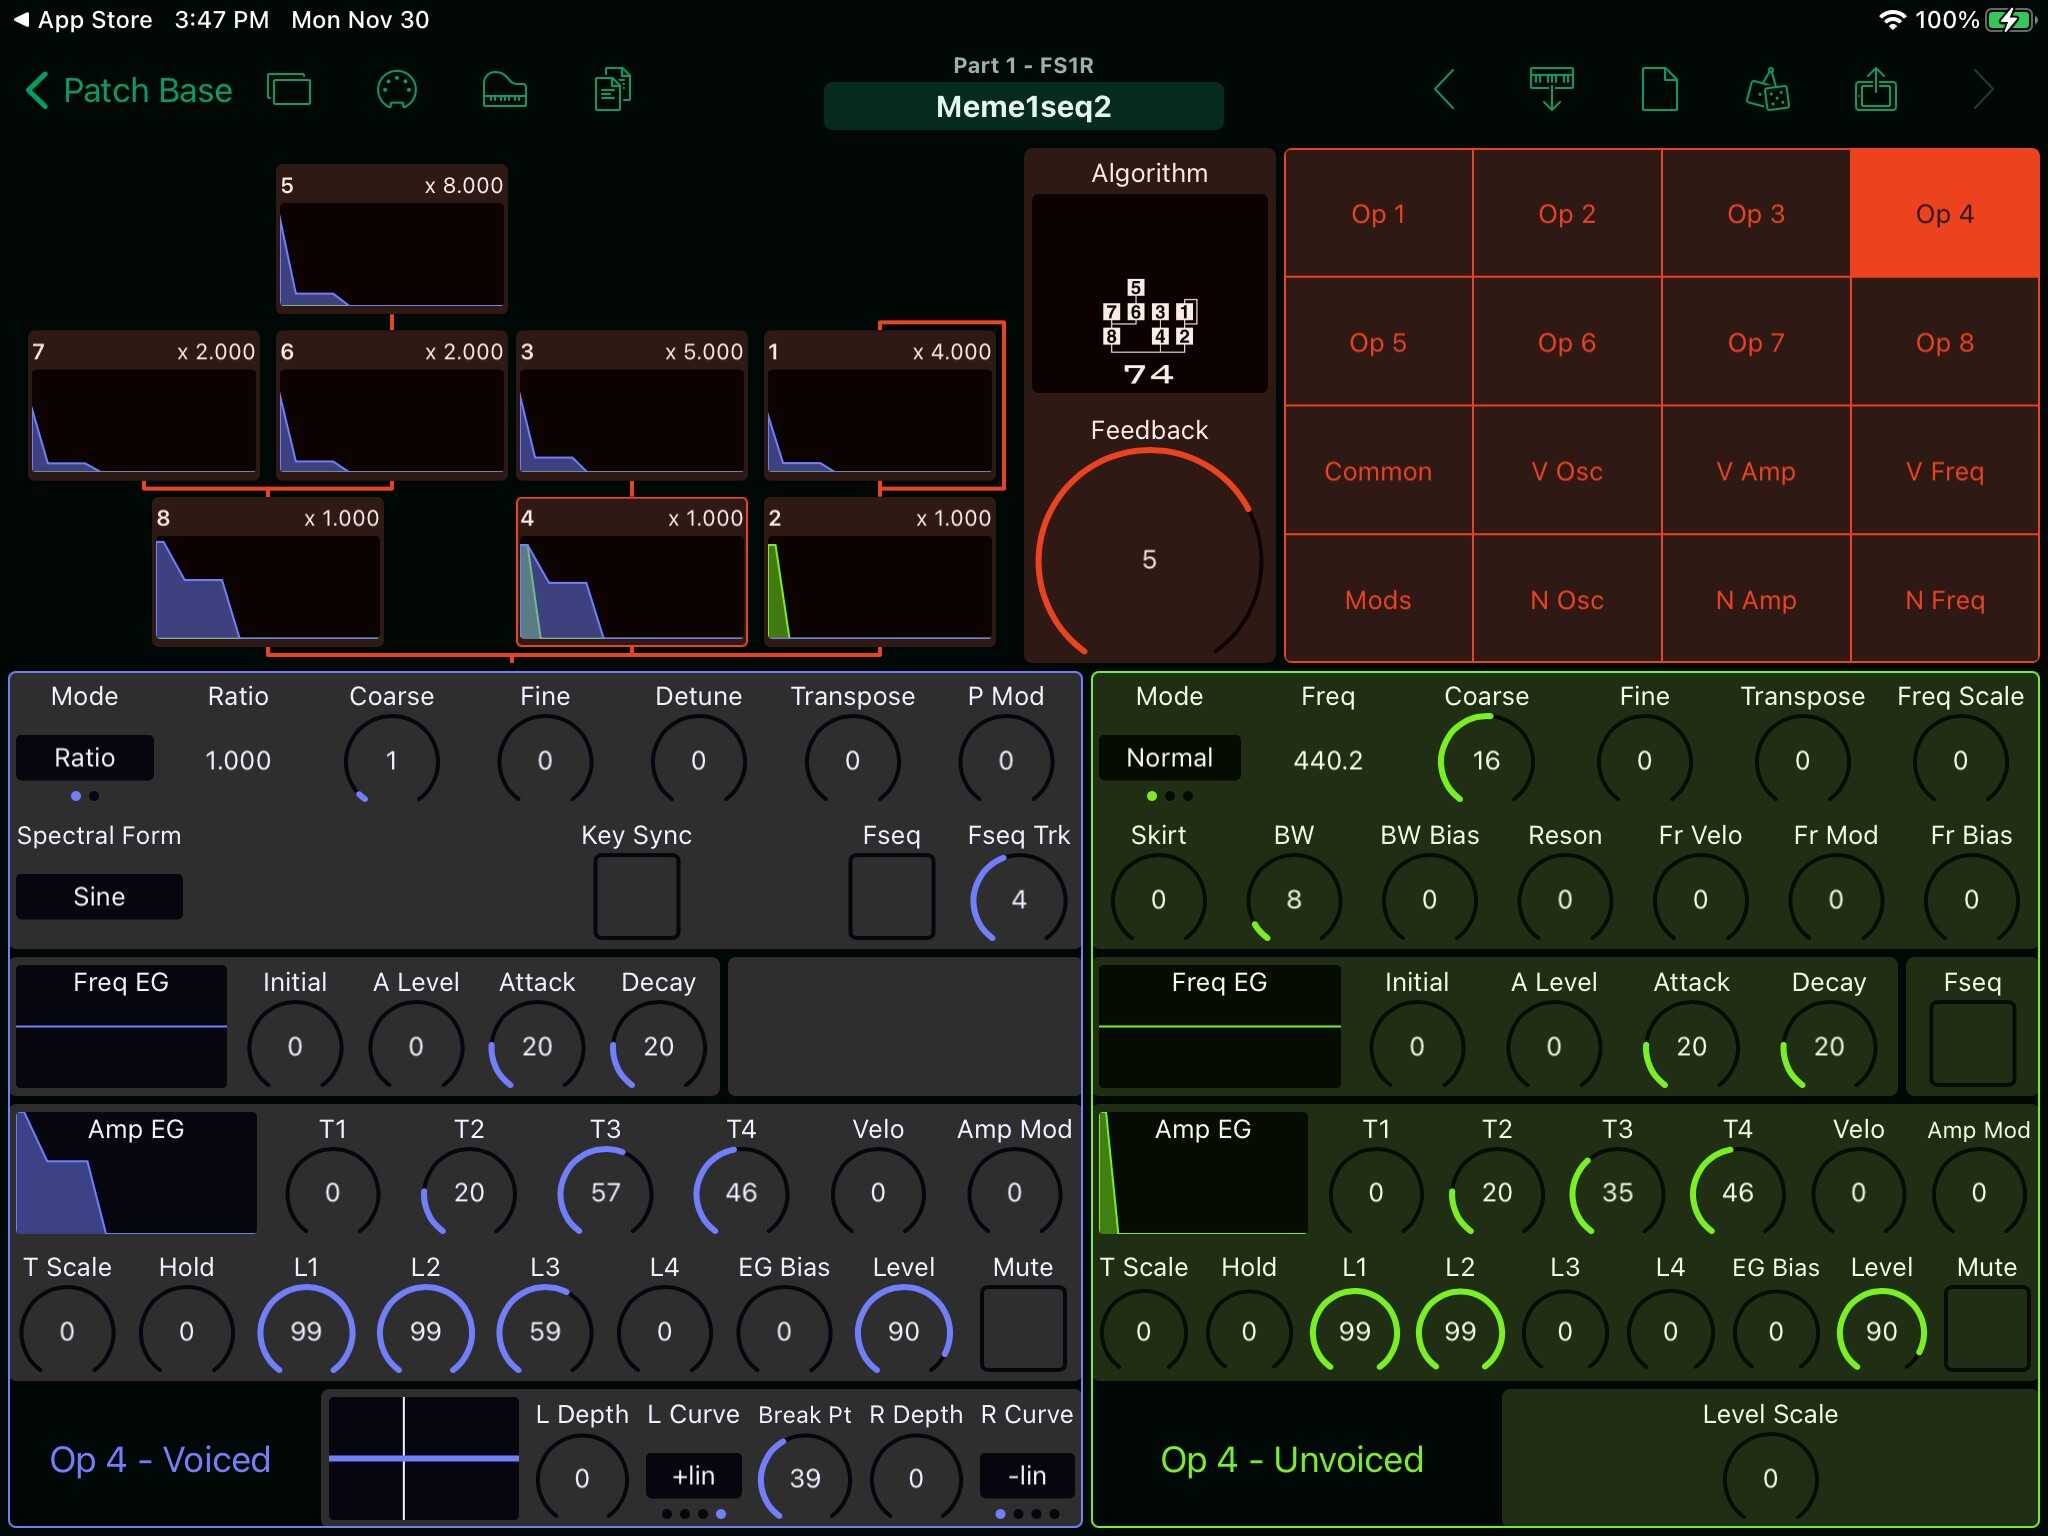
Task: Adjust the voiced L3 knob at 59
Action: (545, 1331)
